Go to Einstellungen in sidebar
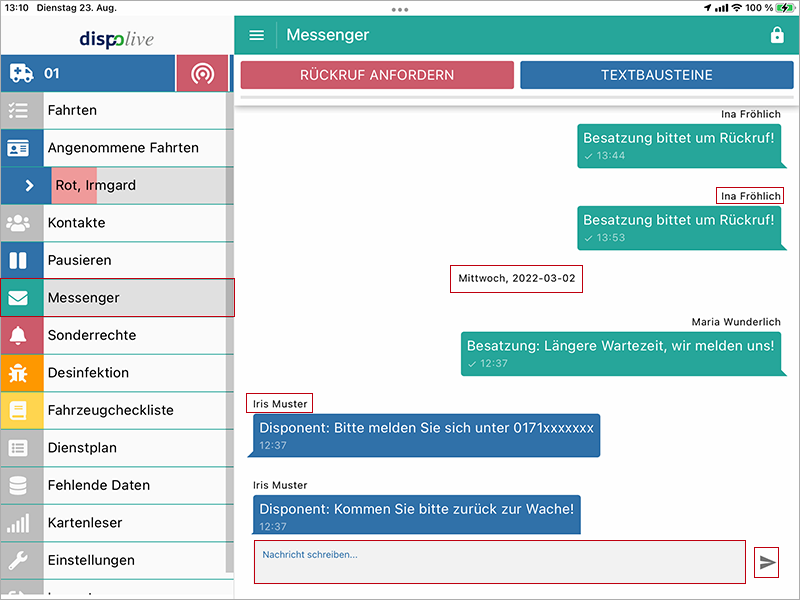The width and height of the screenshot is (800, 600). click(x=91, y=560)
